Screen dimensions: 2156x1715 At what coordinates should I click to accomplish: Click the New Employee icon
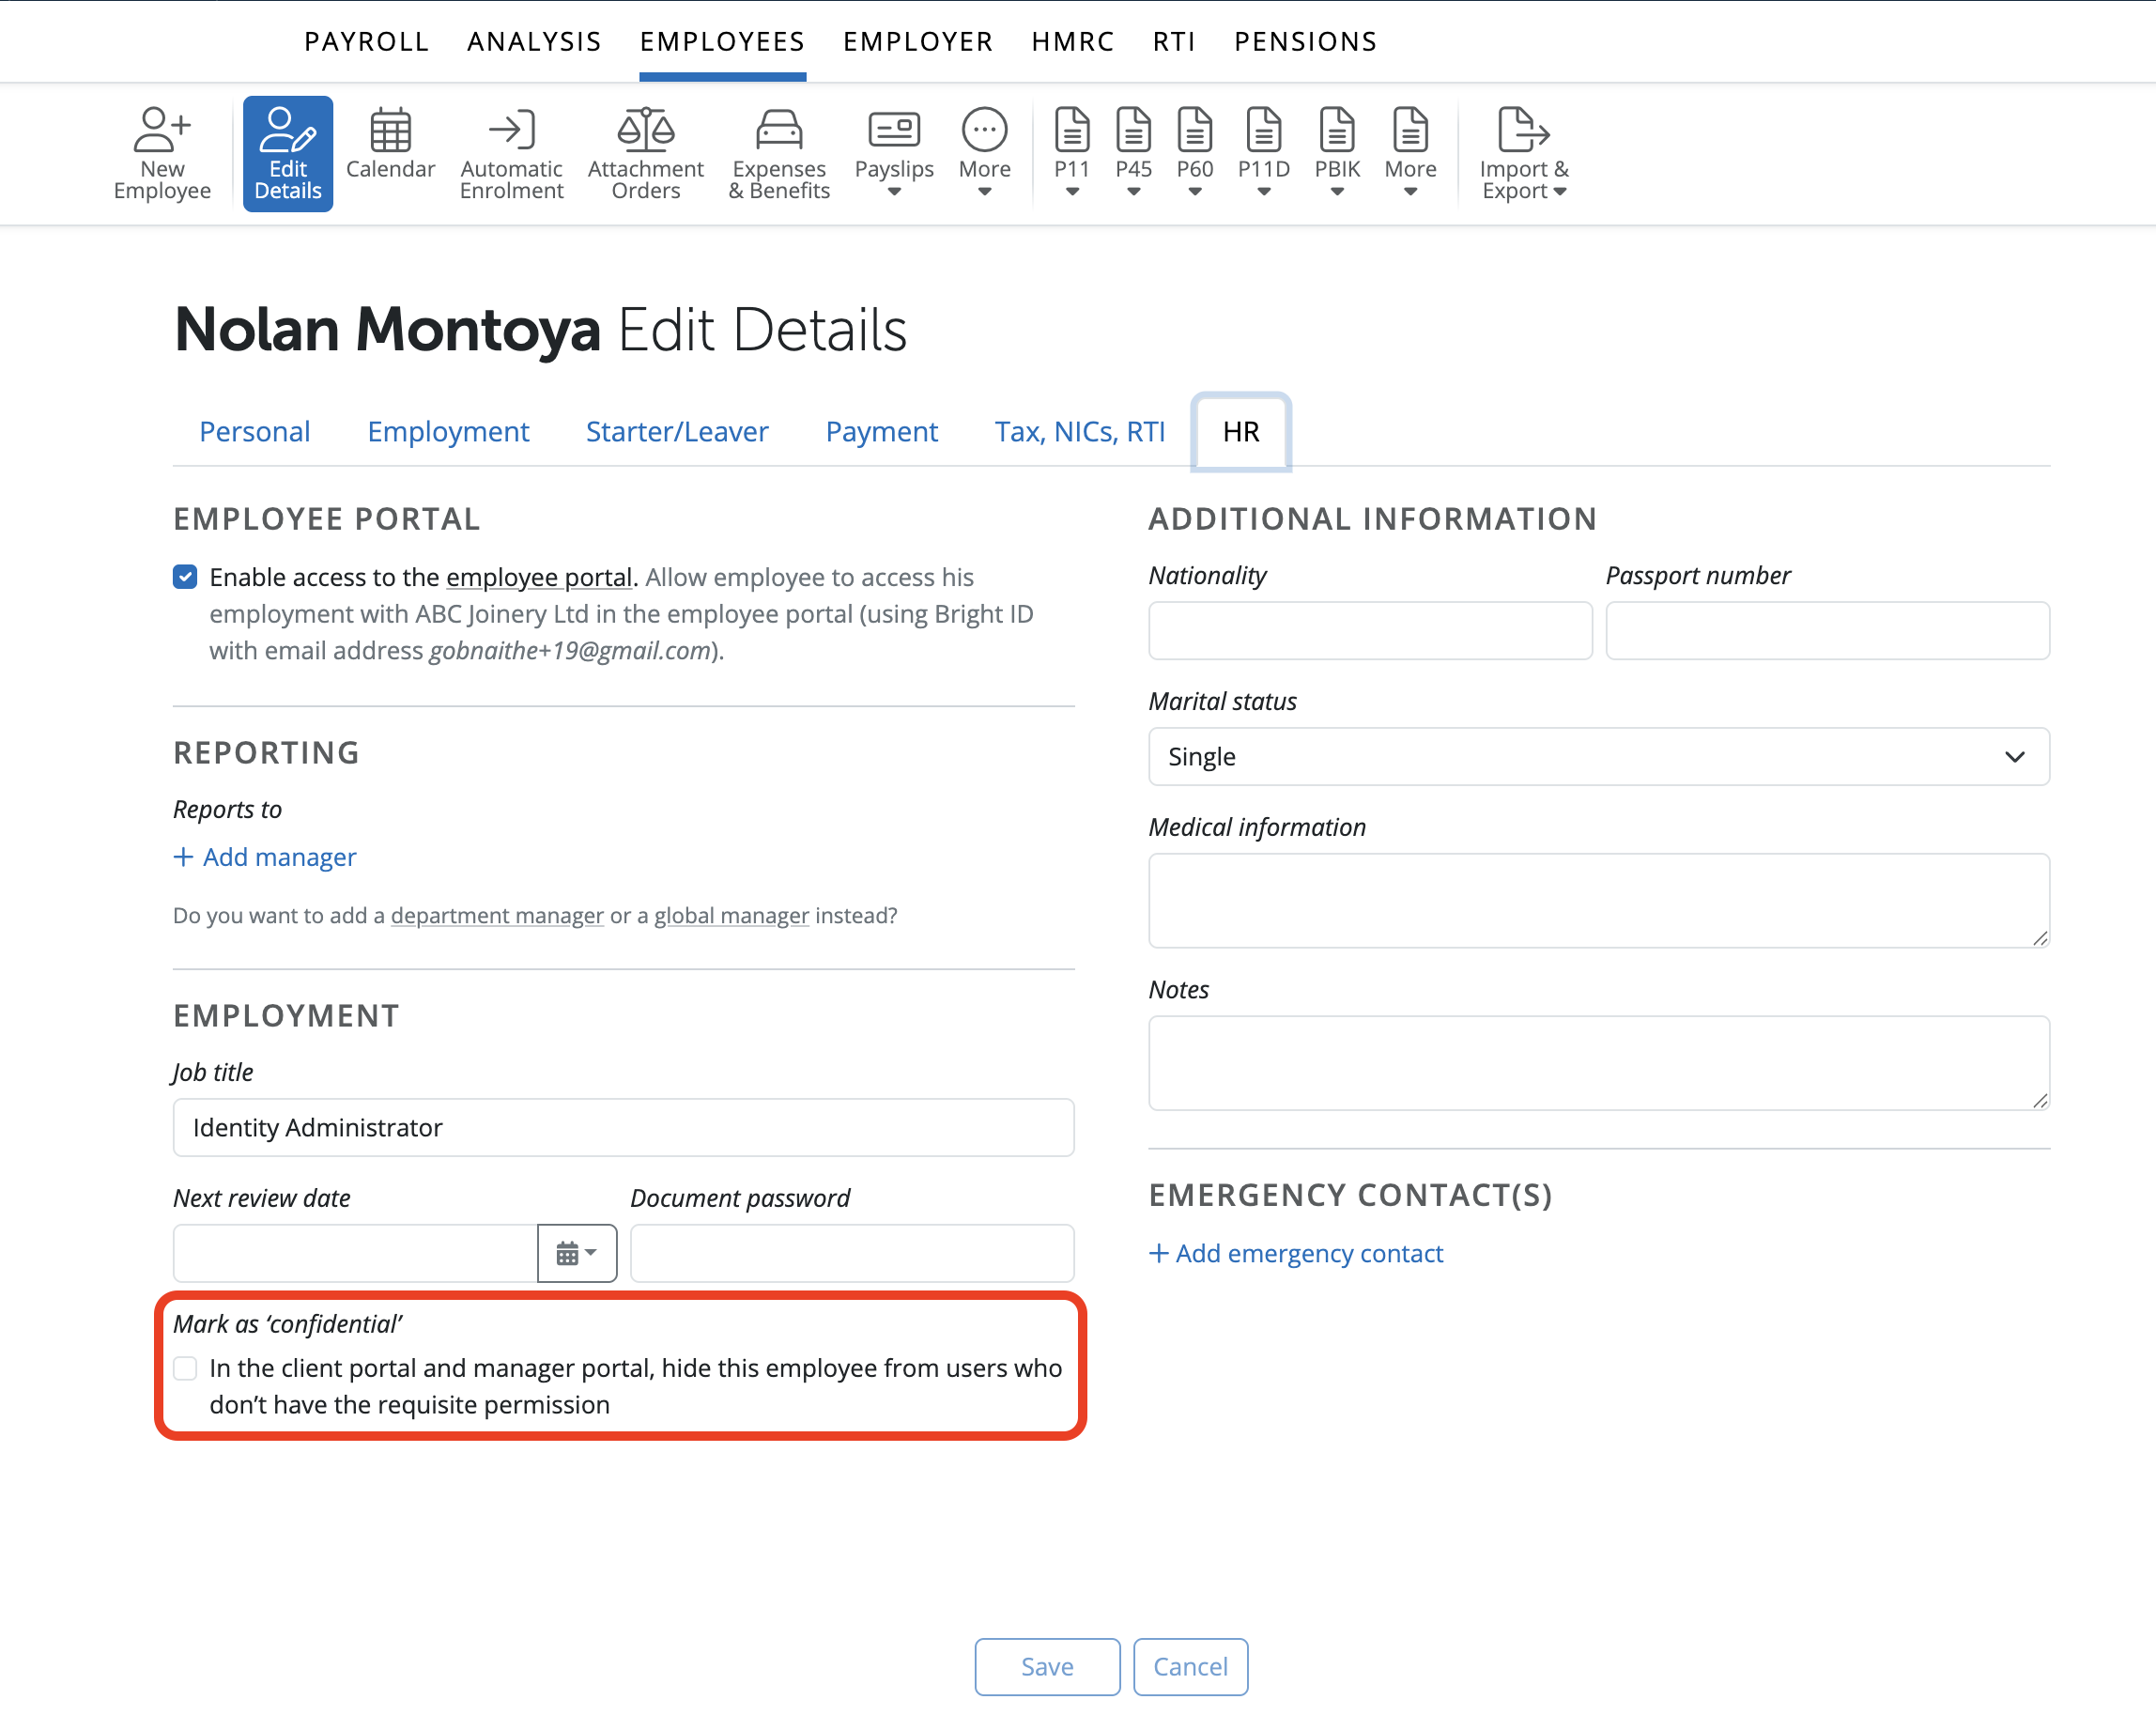click(x=162, y=130)
